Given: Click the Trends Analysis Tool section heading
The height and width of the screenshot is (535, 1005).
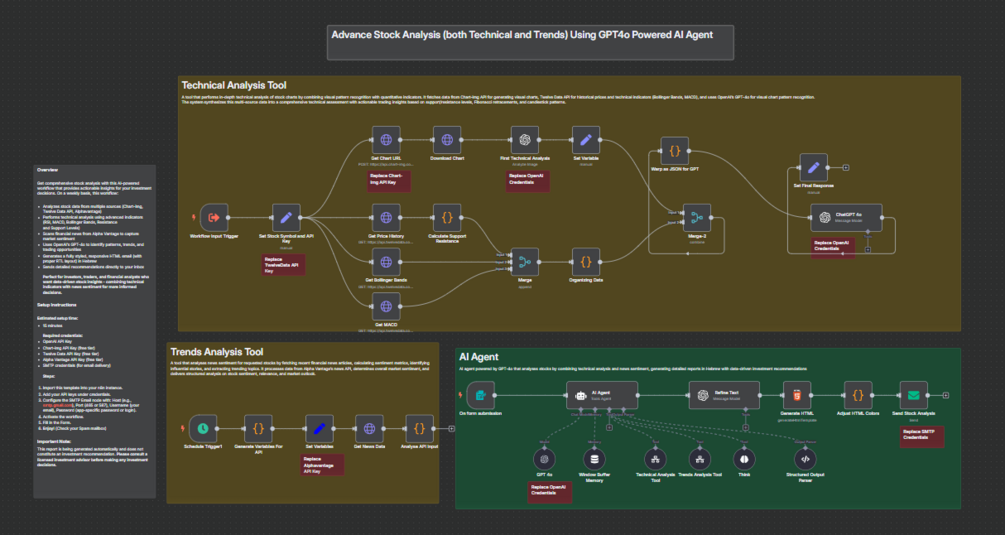Looking at the screenshot, I should pyautogui.click(x=217, y=352).
